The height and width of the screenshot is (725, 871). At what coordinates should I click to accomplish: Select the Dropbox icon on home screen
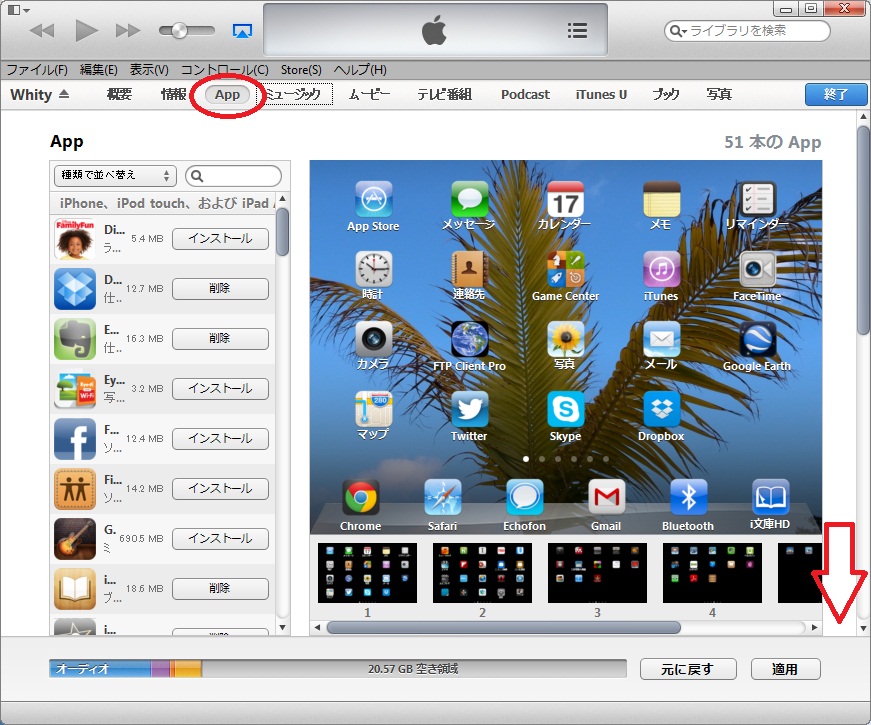point(661,409)
